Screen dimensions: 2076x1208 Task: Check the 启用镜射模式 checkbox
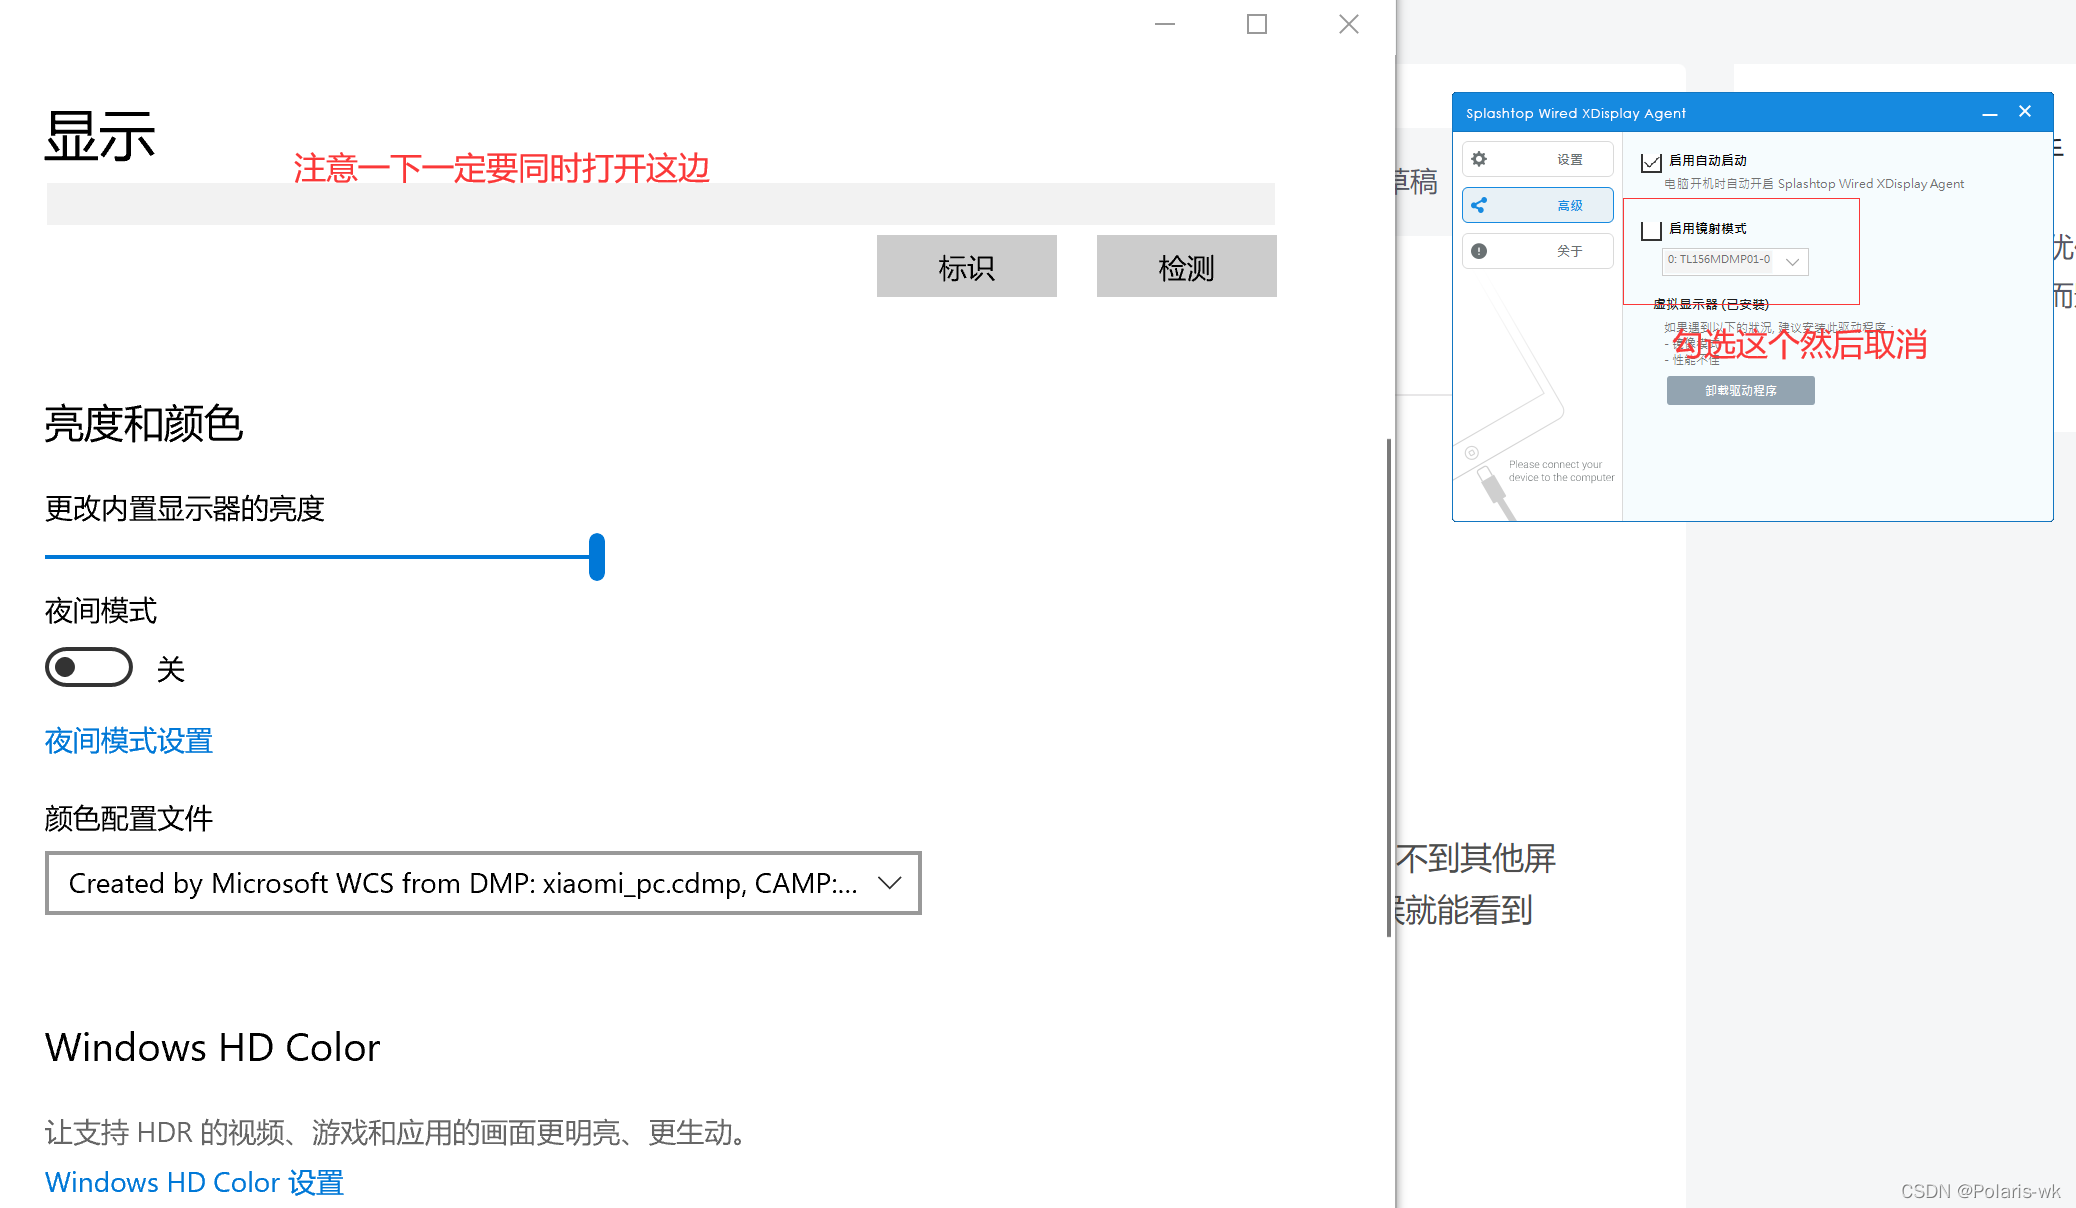(x=1651, y=230)
